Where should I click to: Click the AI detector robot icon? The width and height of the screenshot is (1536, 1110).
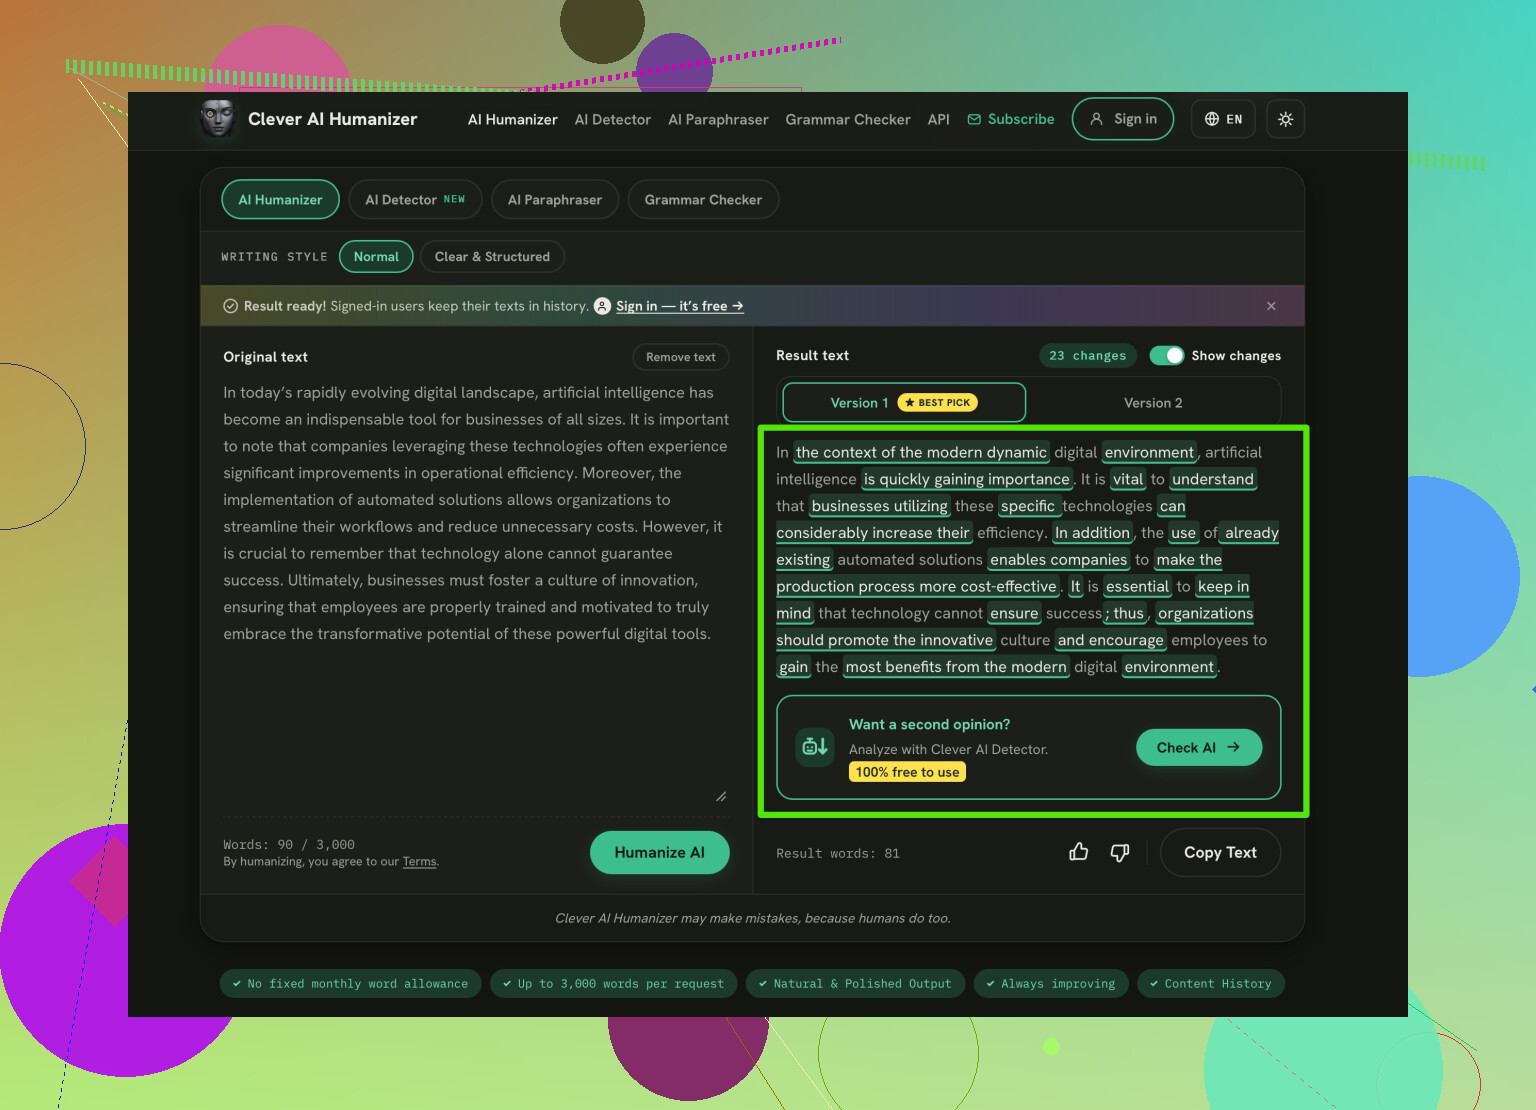[815, 746]
